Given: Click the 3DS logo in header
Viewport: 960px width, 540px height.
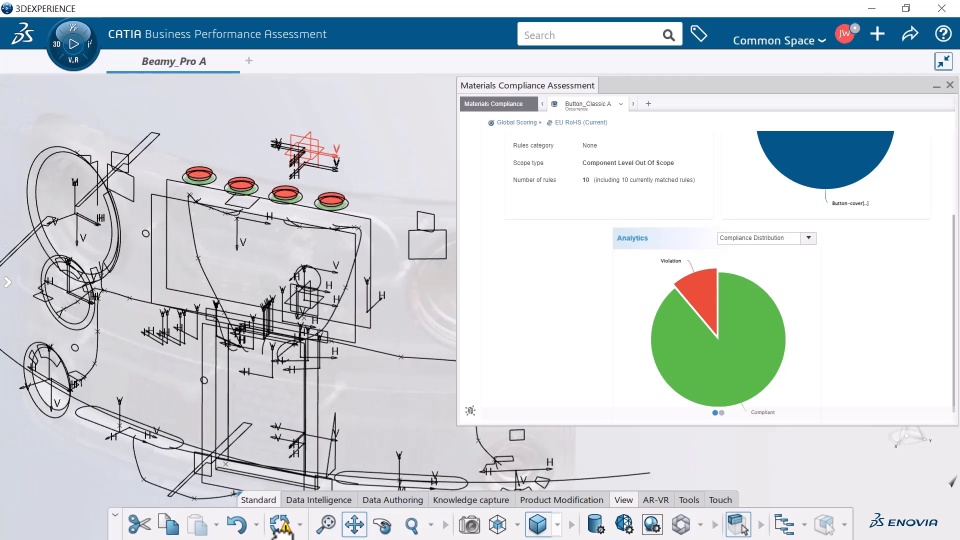Looking at the screenshot, I should click(x=23, y=34).
